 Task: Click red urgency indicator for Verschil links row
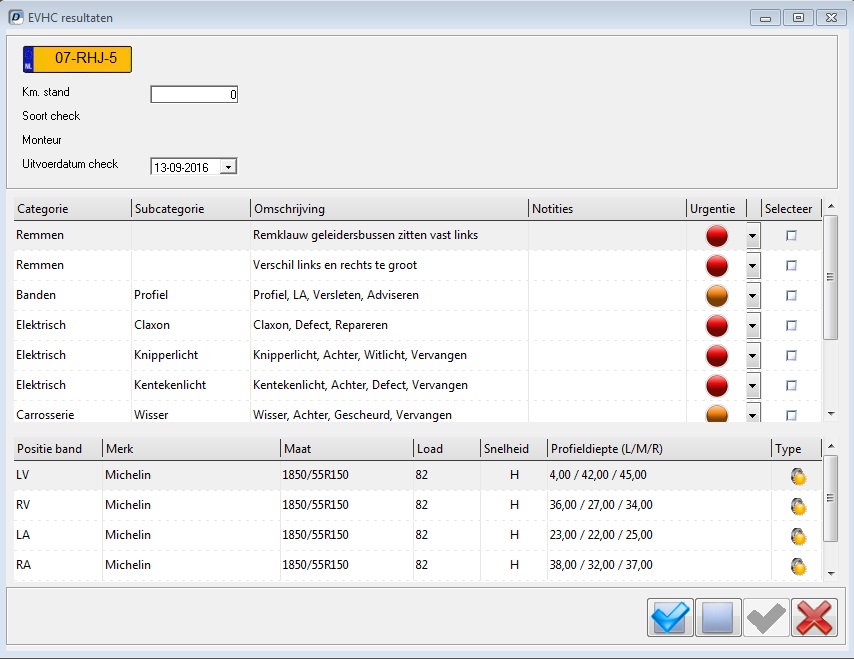click(717, 266)
